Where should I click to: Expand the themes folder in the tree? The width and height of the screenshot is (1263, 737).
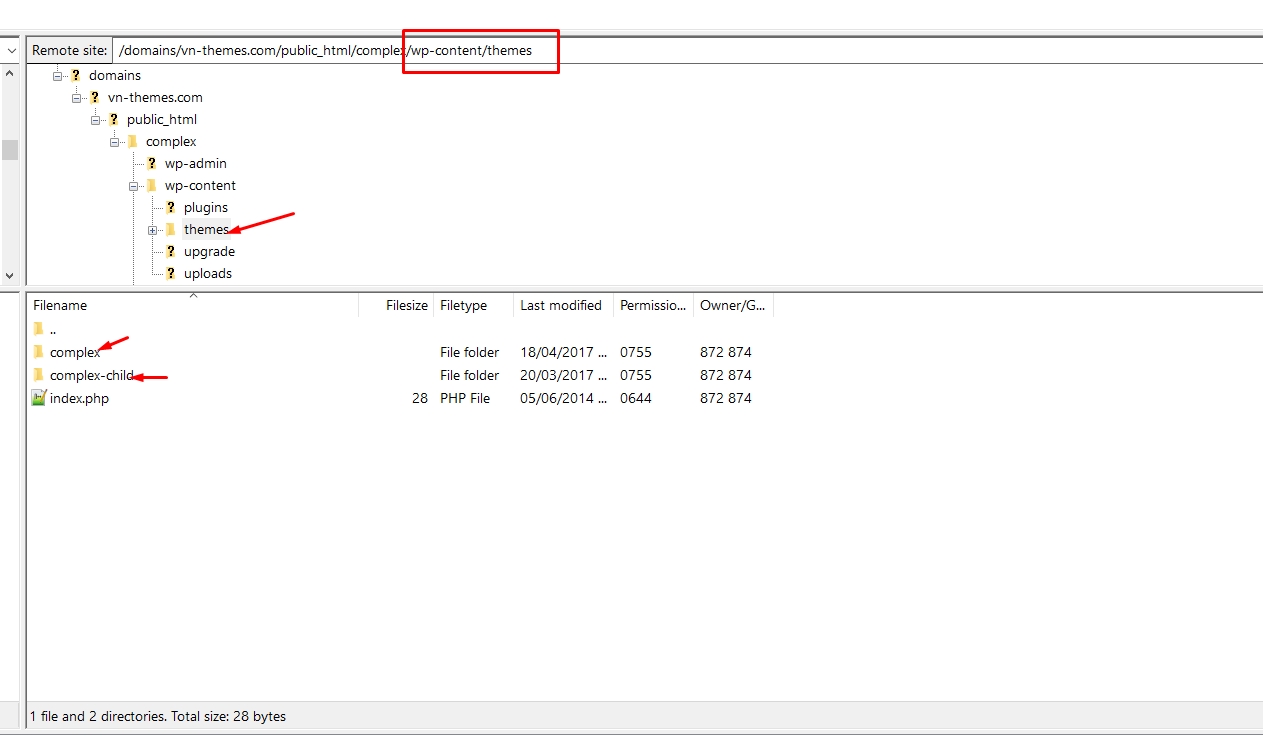click(x=153, y=230)
